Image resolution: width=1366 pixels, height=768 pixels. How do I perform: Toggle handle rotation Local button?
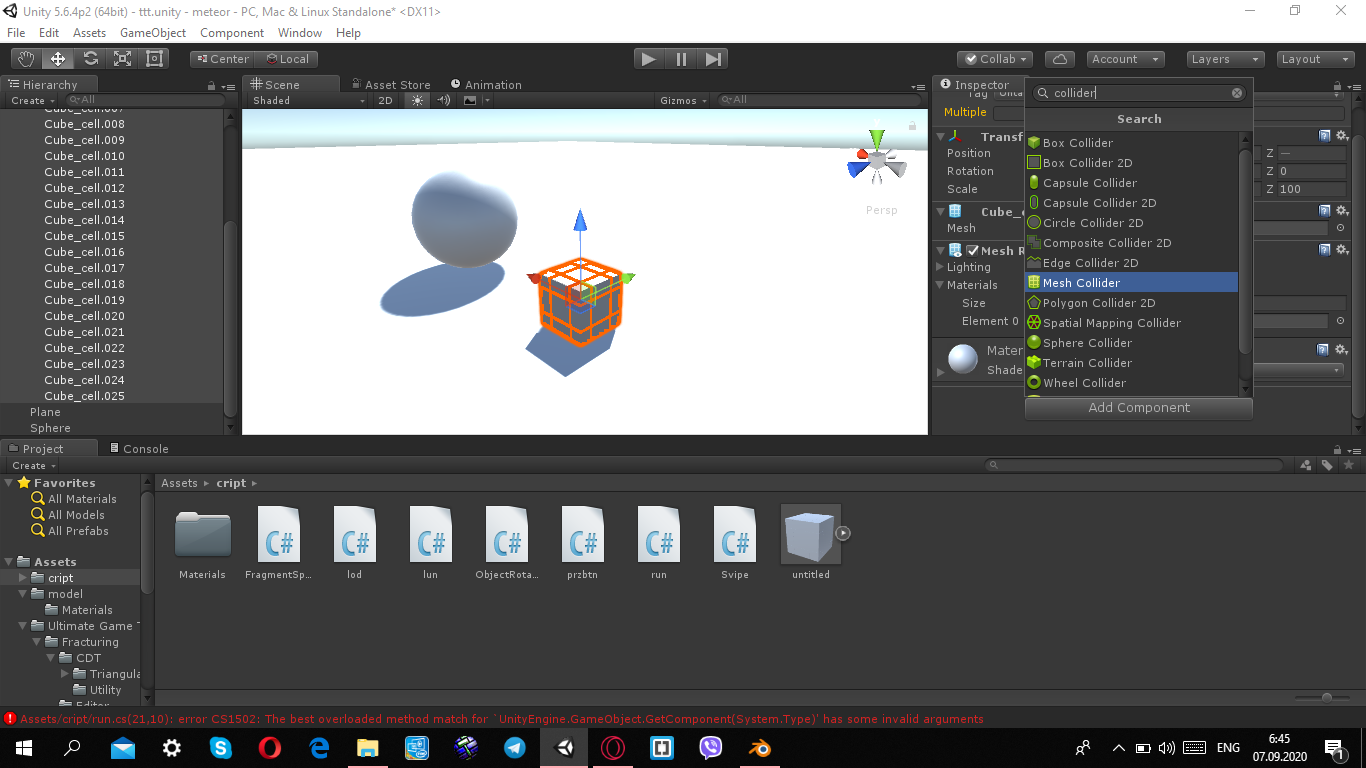[286, 59]
